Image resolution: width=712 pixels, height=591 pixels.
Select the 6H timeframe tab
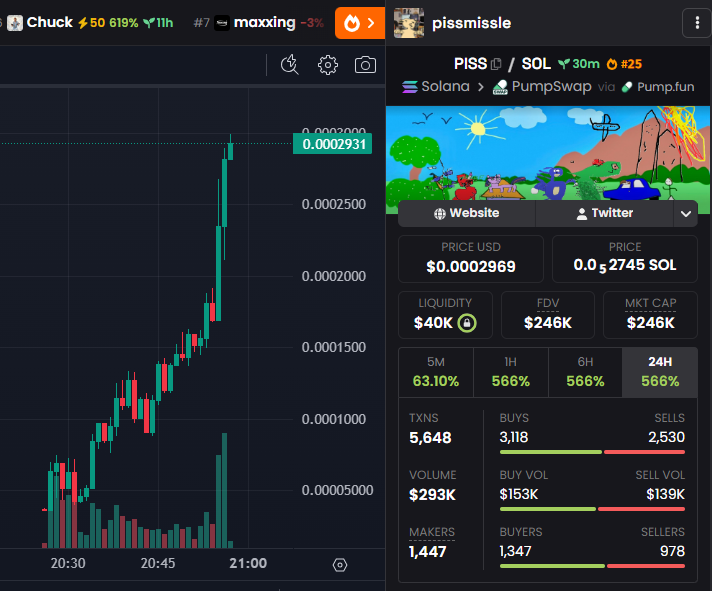click(x=585, y=372)
